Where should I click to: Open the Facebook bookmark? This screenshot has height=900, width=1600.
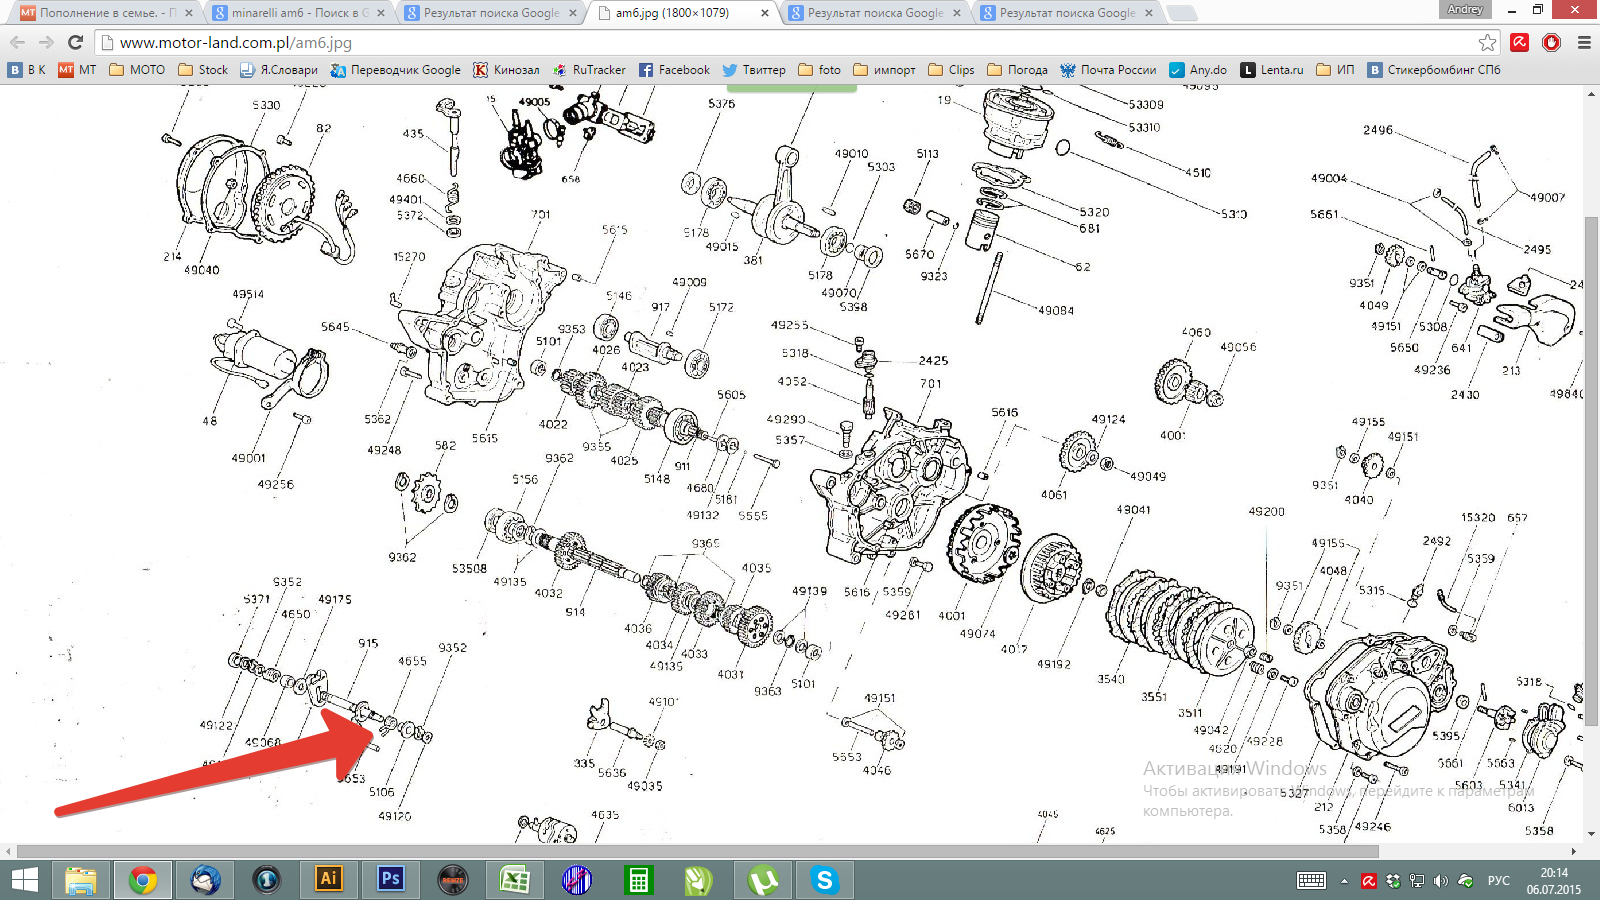click(x=674, y=70)
